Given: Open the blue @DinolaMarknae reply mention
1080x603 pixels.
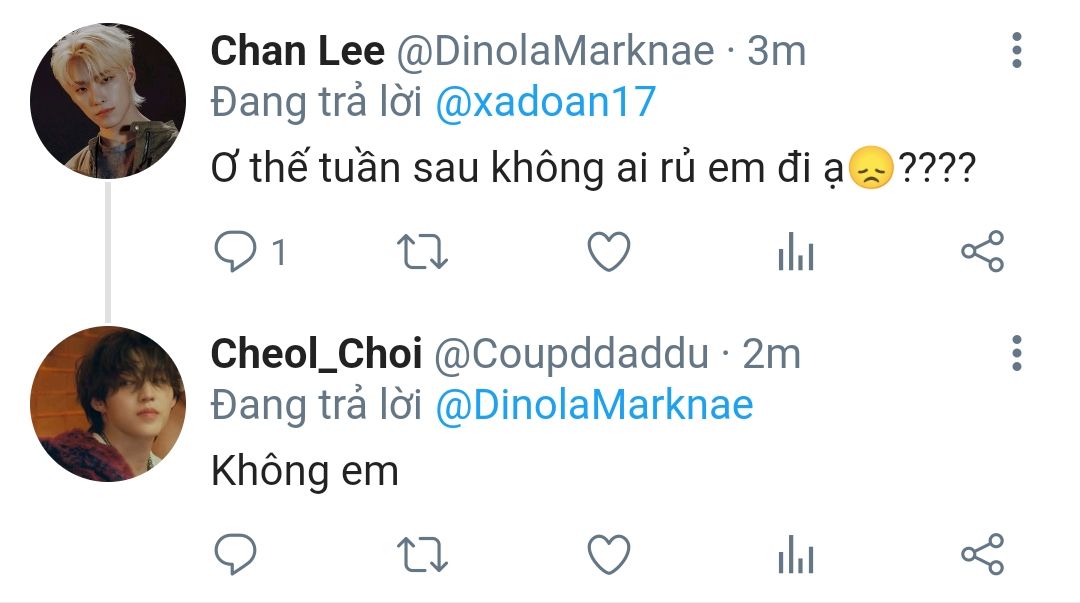Looking at the screenshot, I should coord(594,405).
